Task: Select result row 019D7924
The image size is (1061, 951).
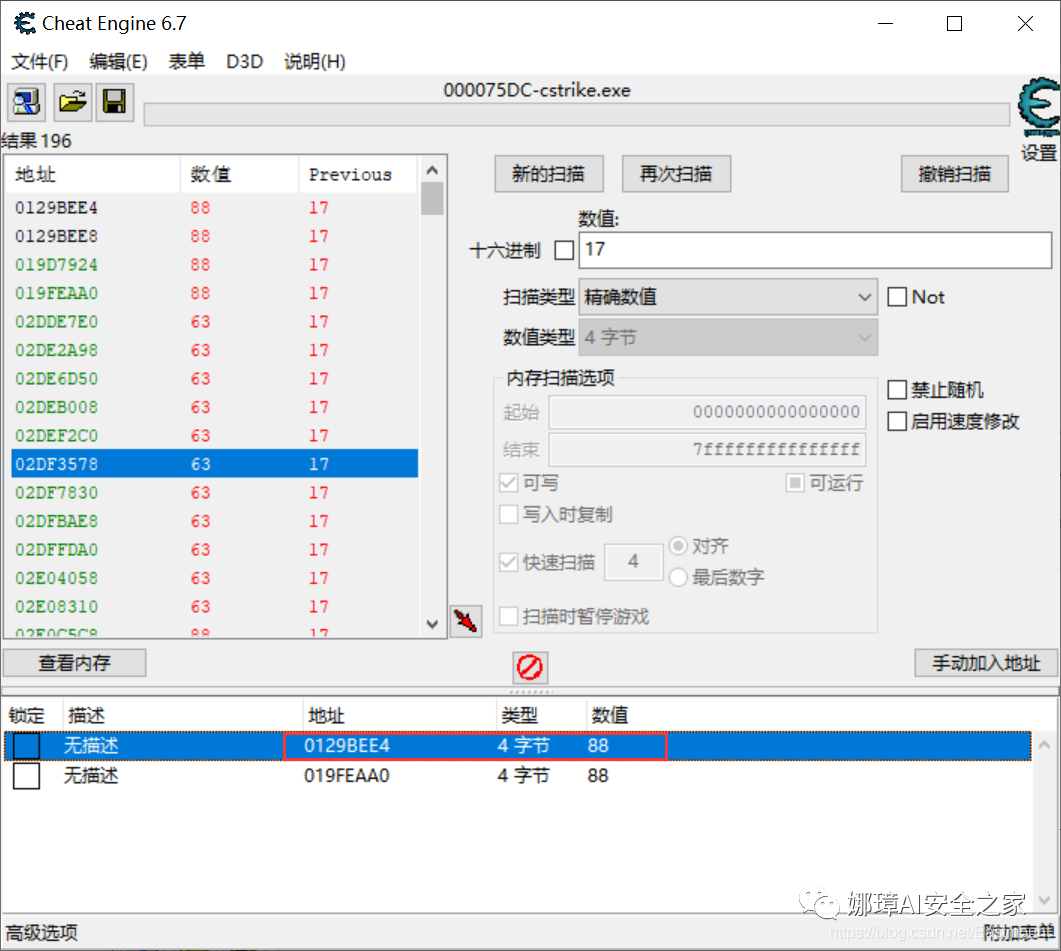Action: (215, 265)
